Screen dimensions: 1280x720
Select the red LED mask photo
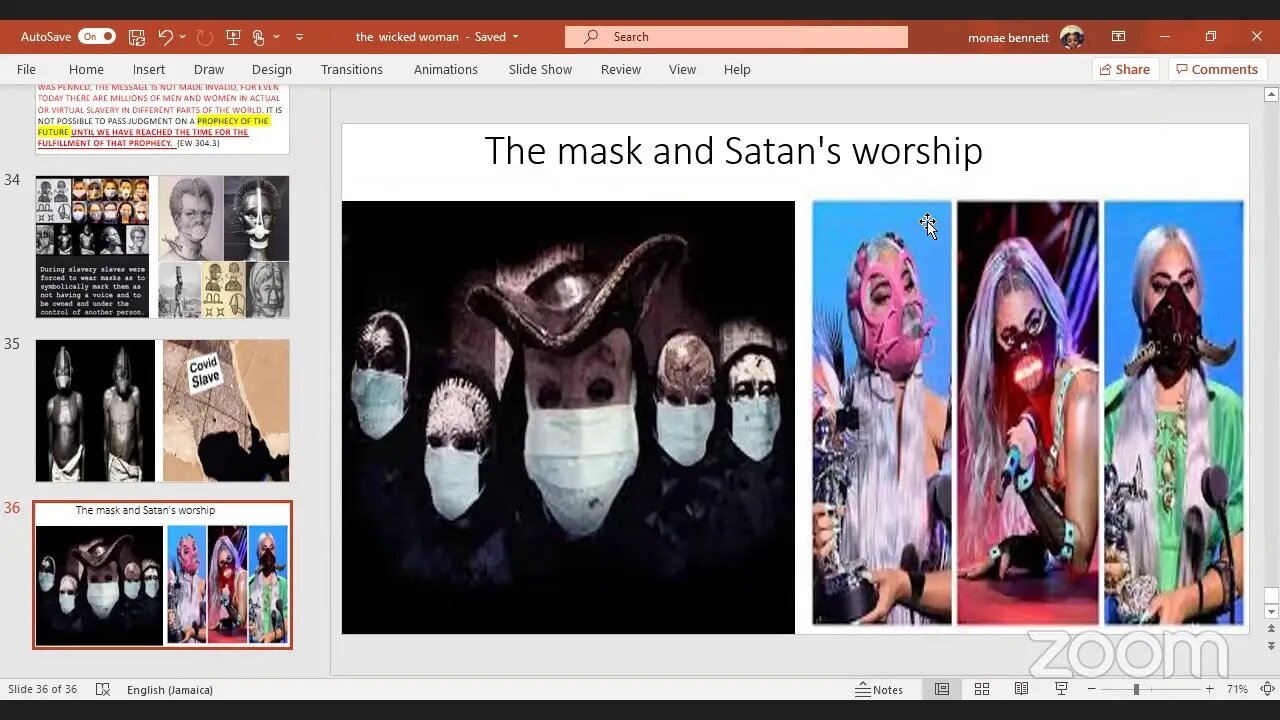pos(1028,413)
